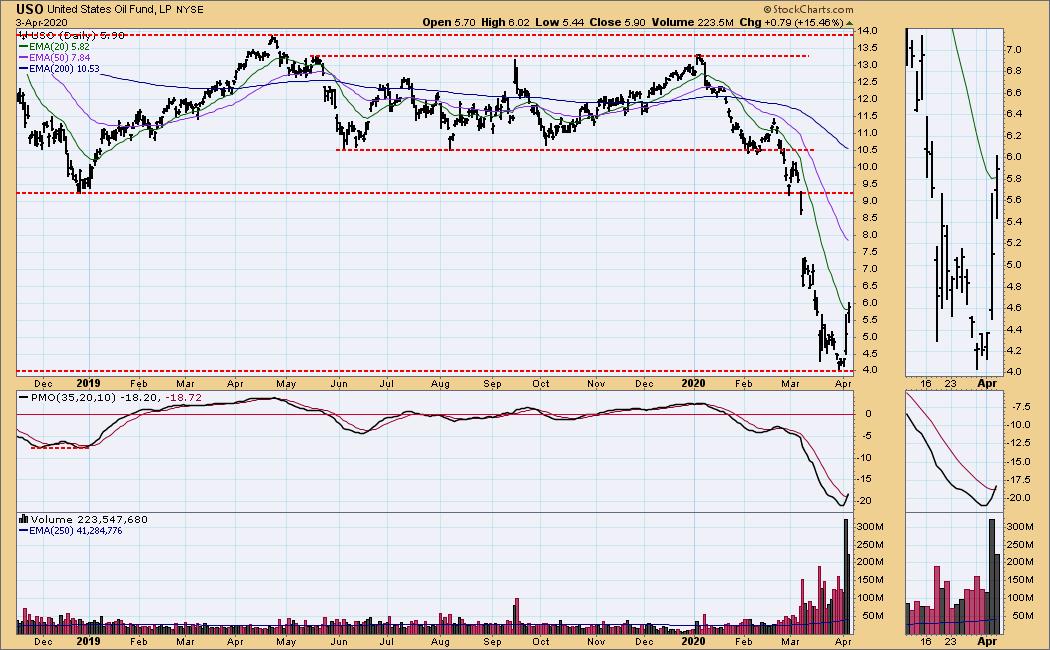Click the "Volume 223,547,680" panel label

coord(89,519)
